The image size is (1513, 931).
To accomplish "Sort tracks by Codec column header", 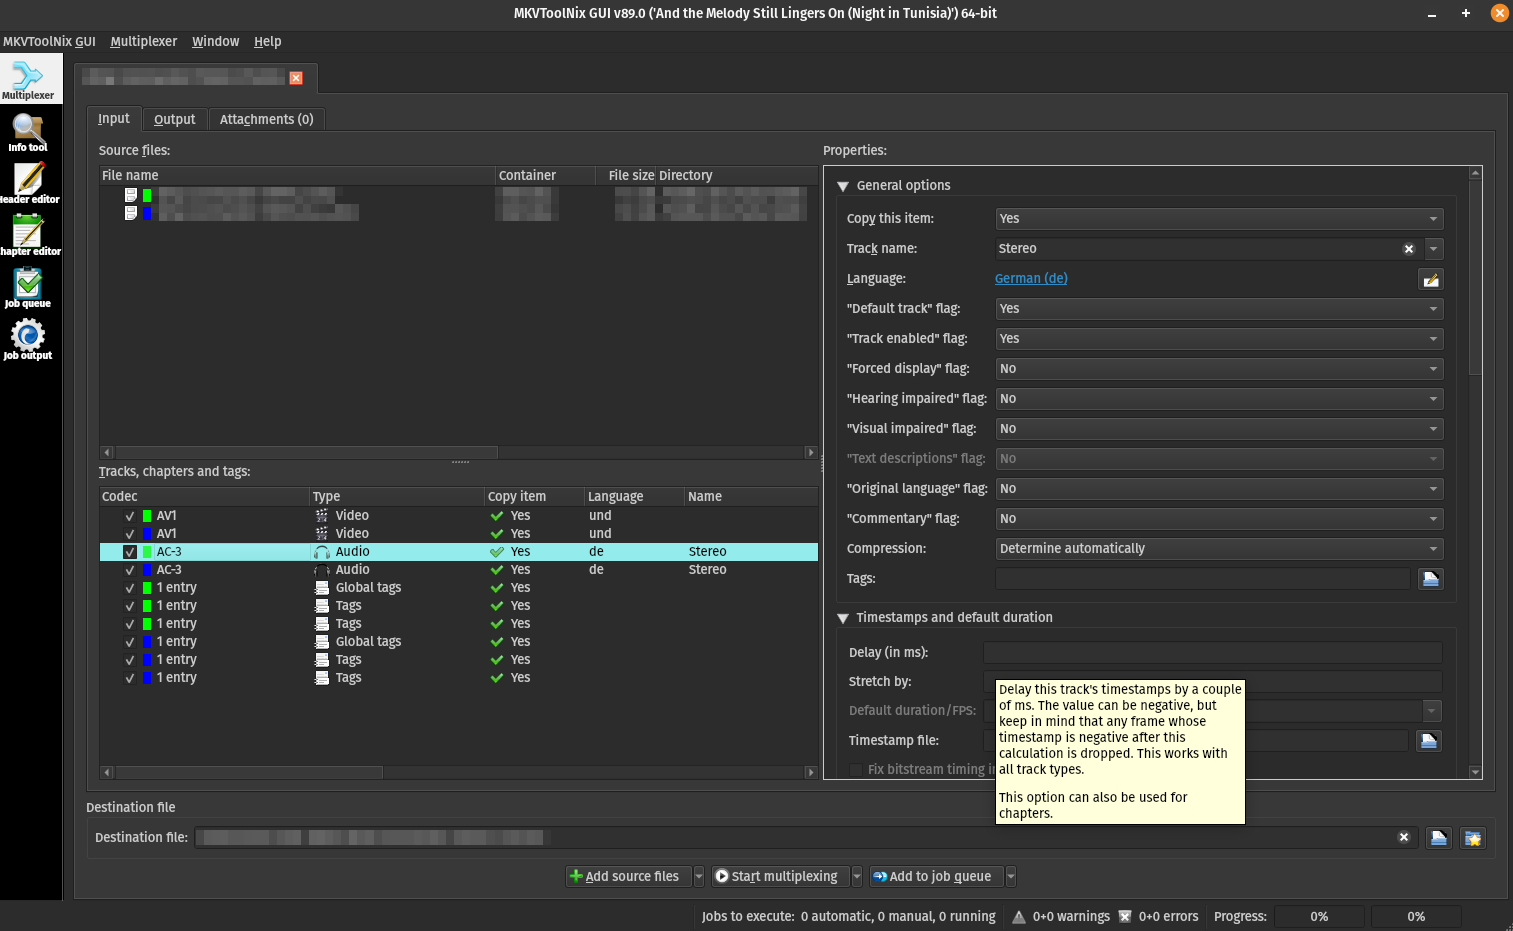I will click(204, 496).
